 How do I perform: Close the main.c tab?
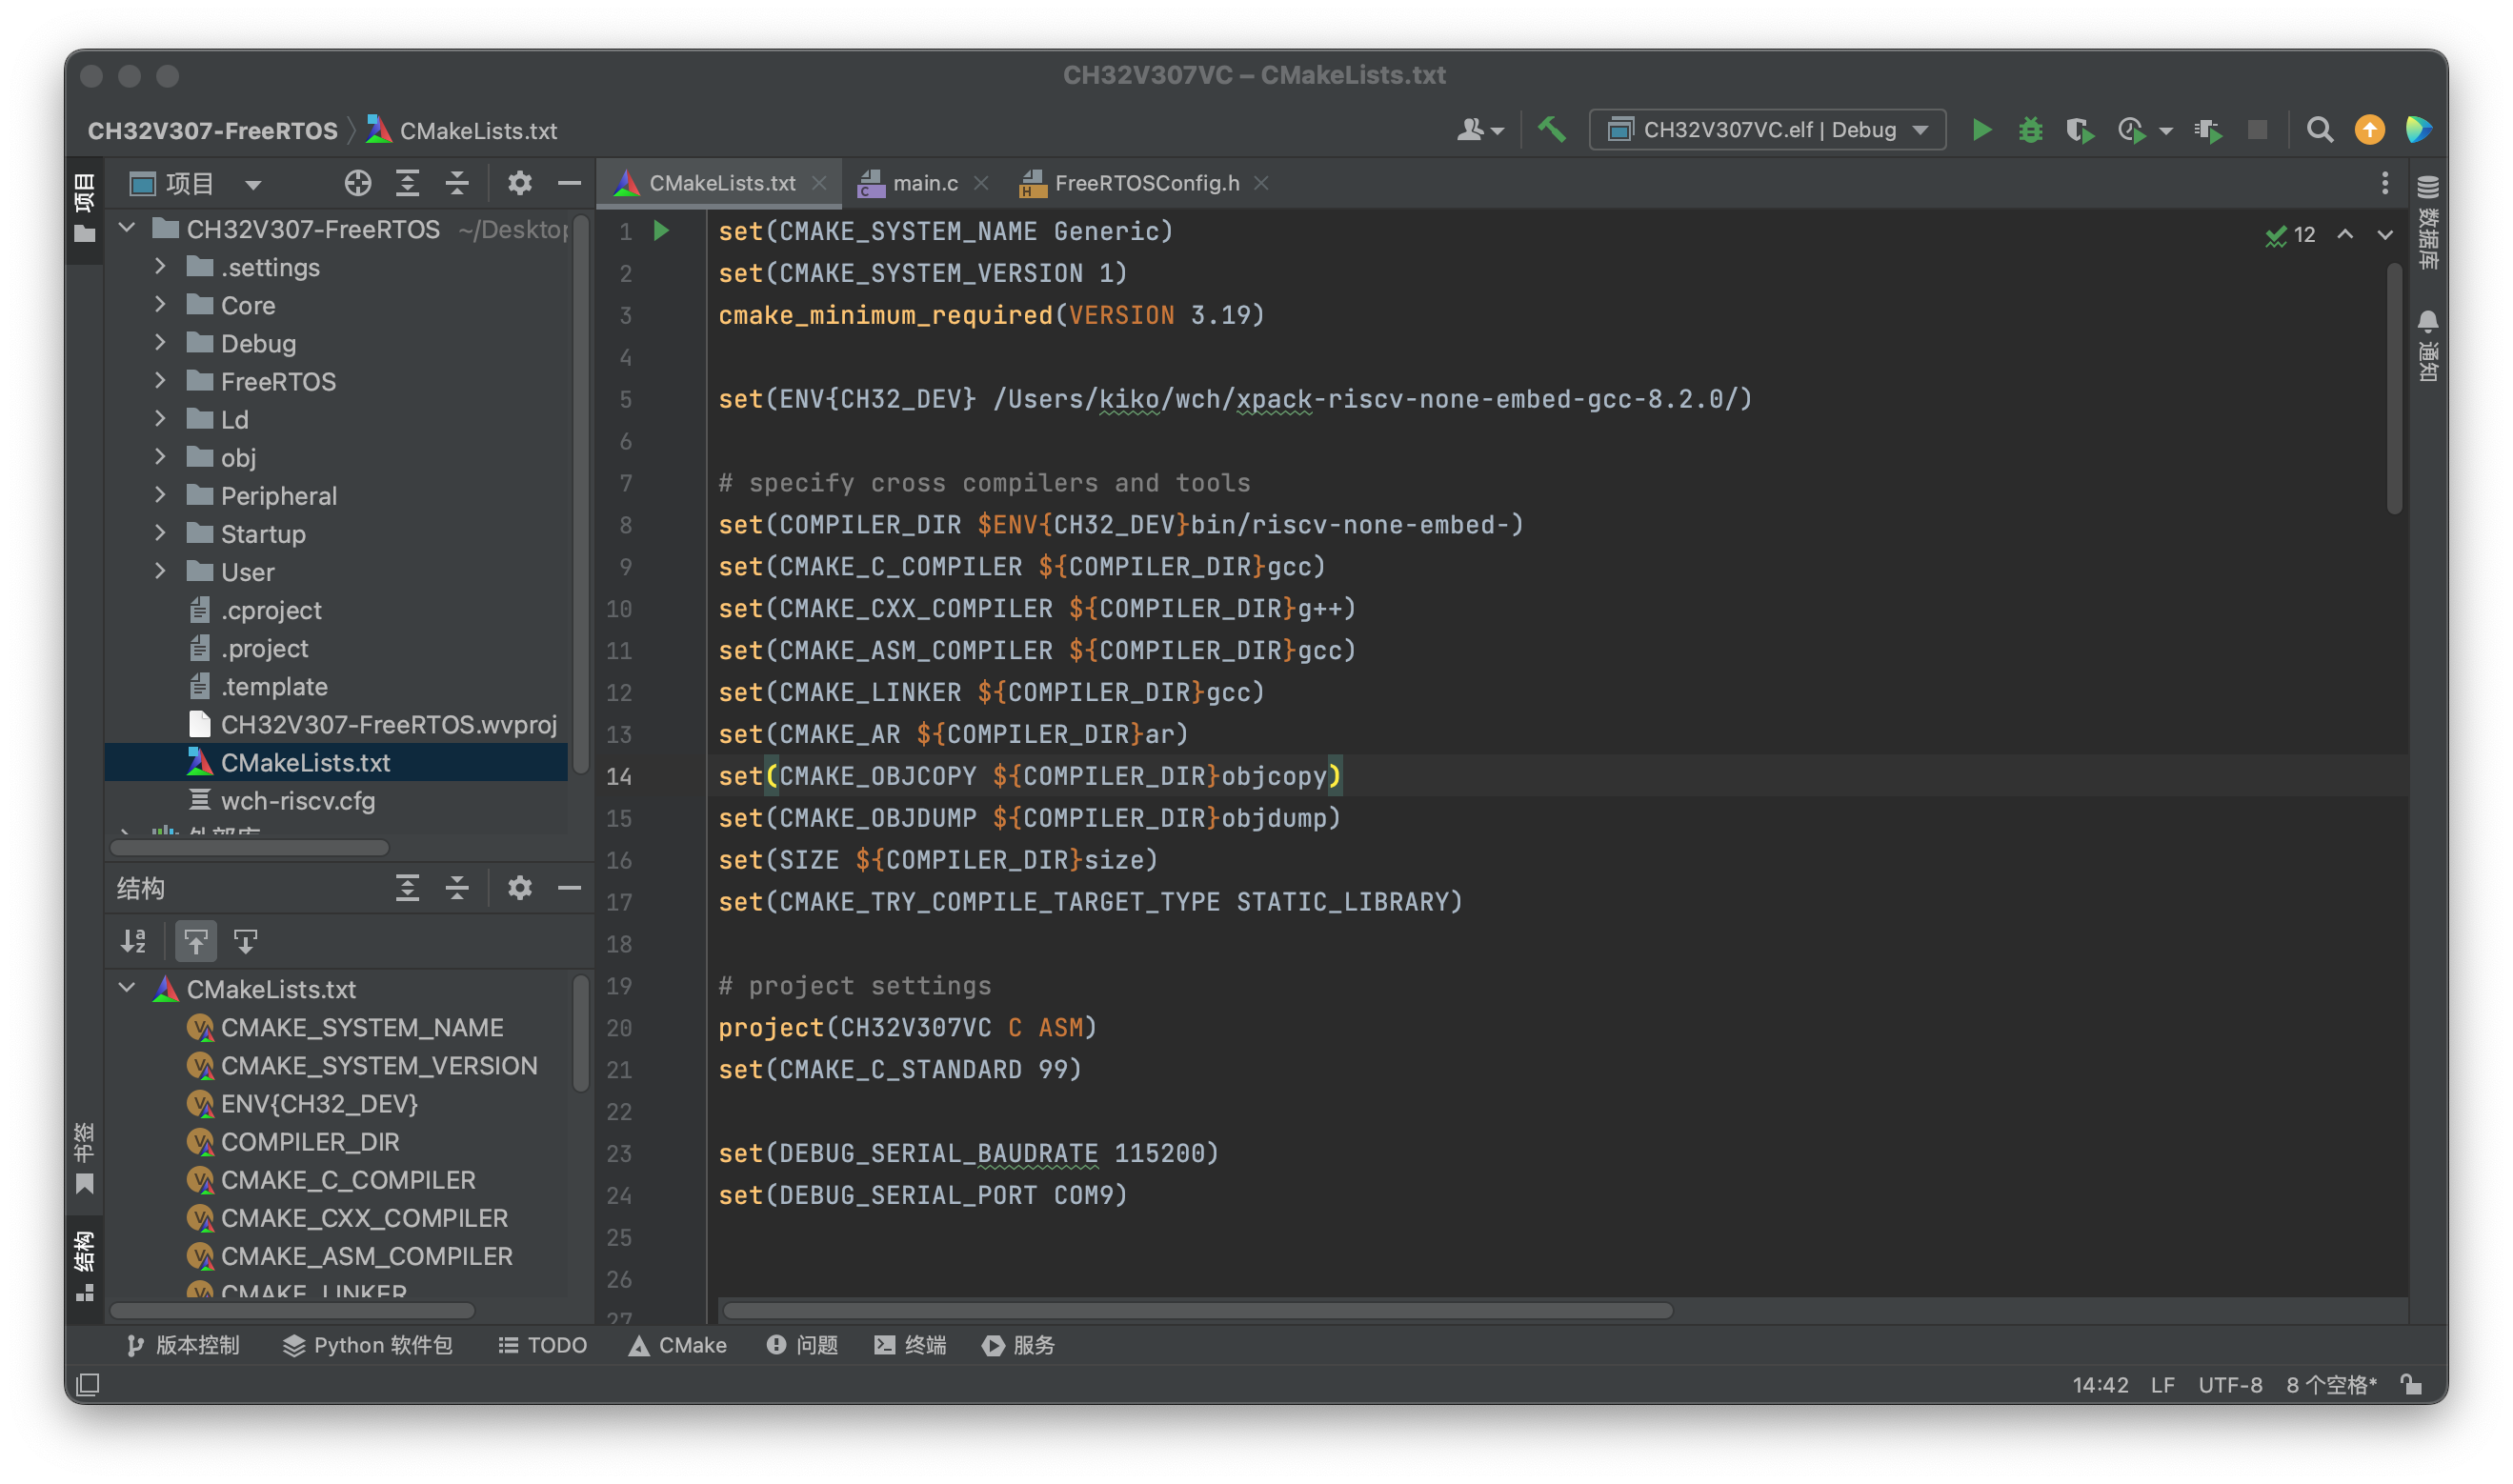click(981, 183)
